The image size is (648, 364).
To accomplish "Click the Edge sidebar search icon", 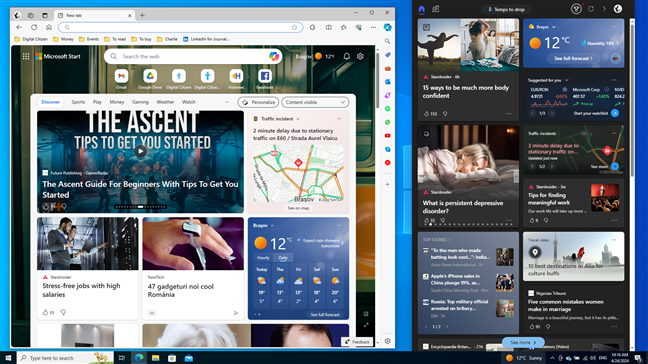I will click(387, 41).
